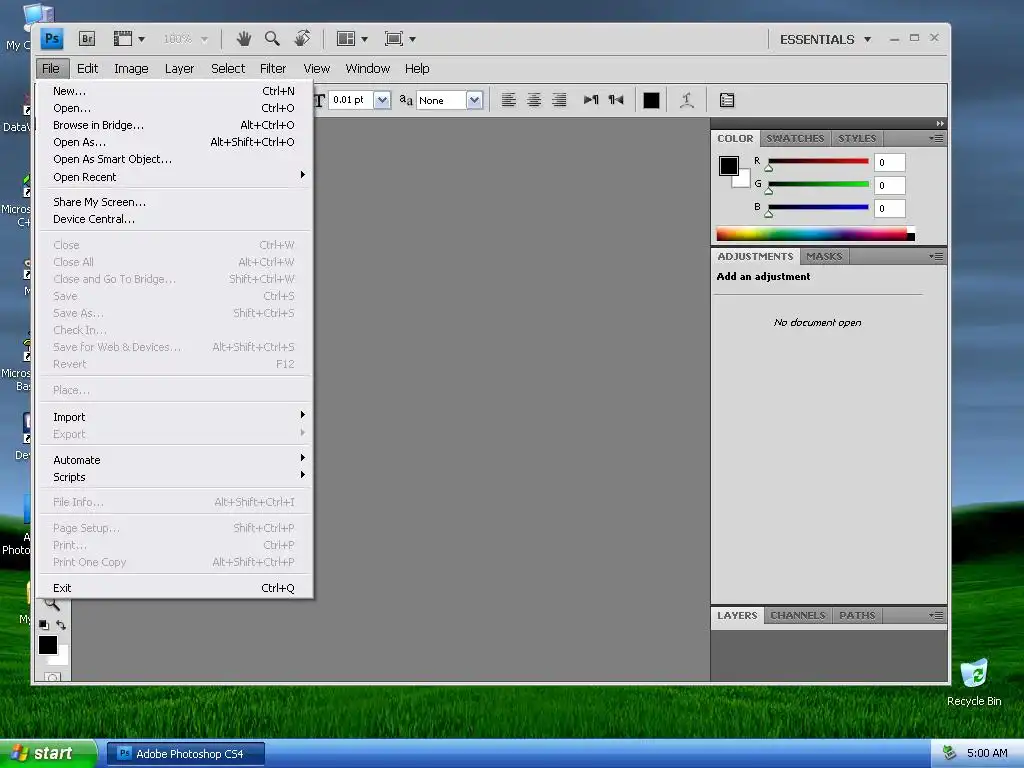Image resolution: width=1024 pixels, height=768 pixels.
Task: Click the G value input field
Action: [889, 185]
